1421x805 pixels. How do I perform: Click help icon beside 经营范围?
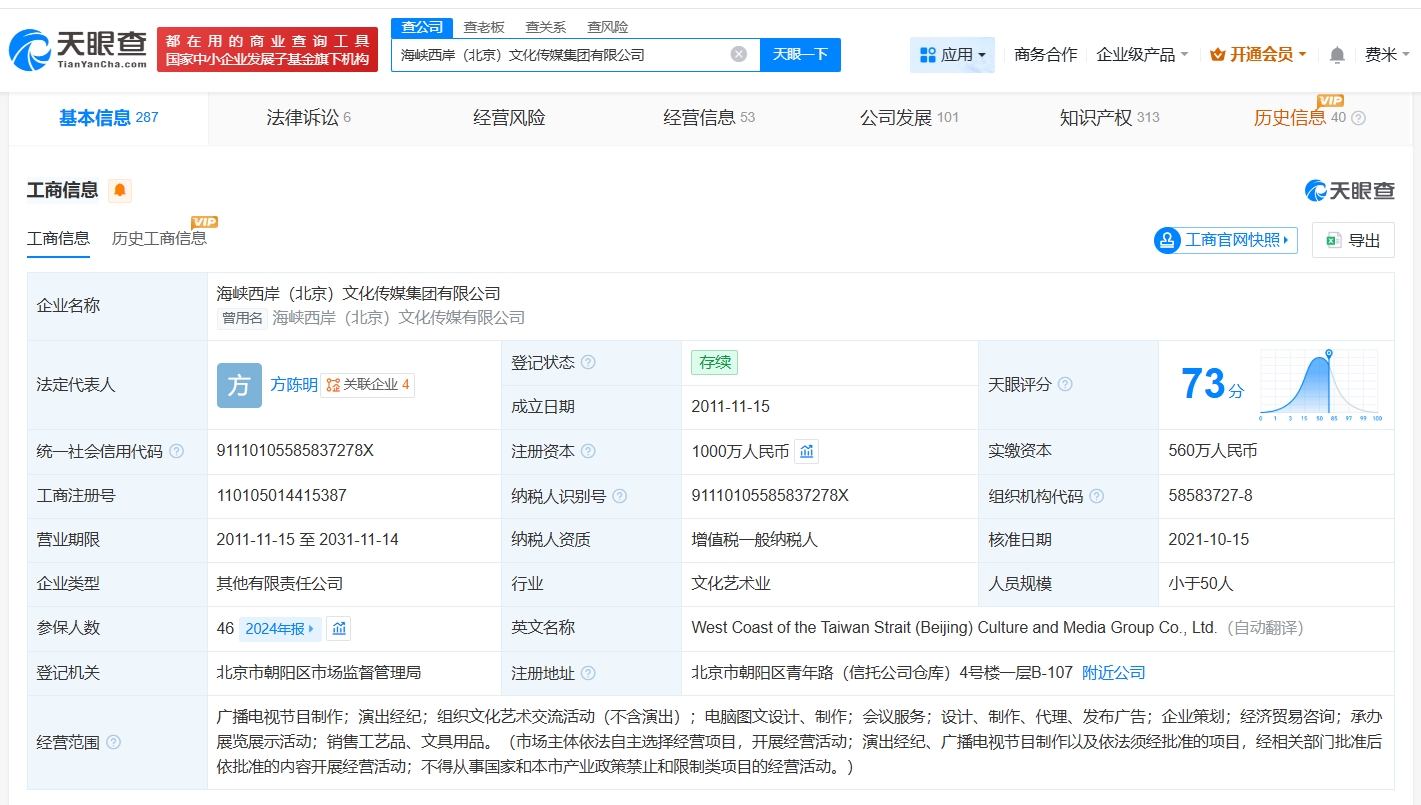pos(114,742)
